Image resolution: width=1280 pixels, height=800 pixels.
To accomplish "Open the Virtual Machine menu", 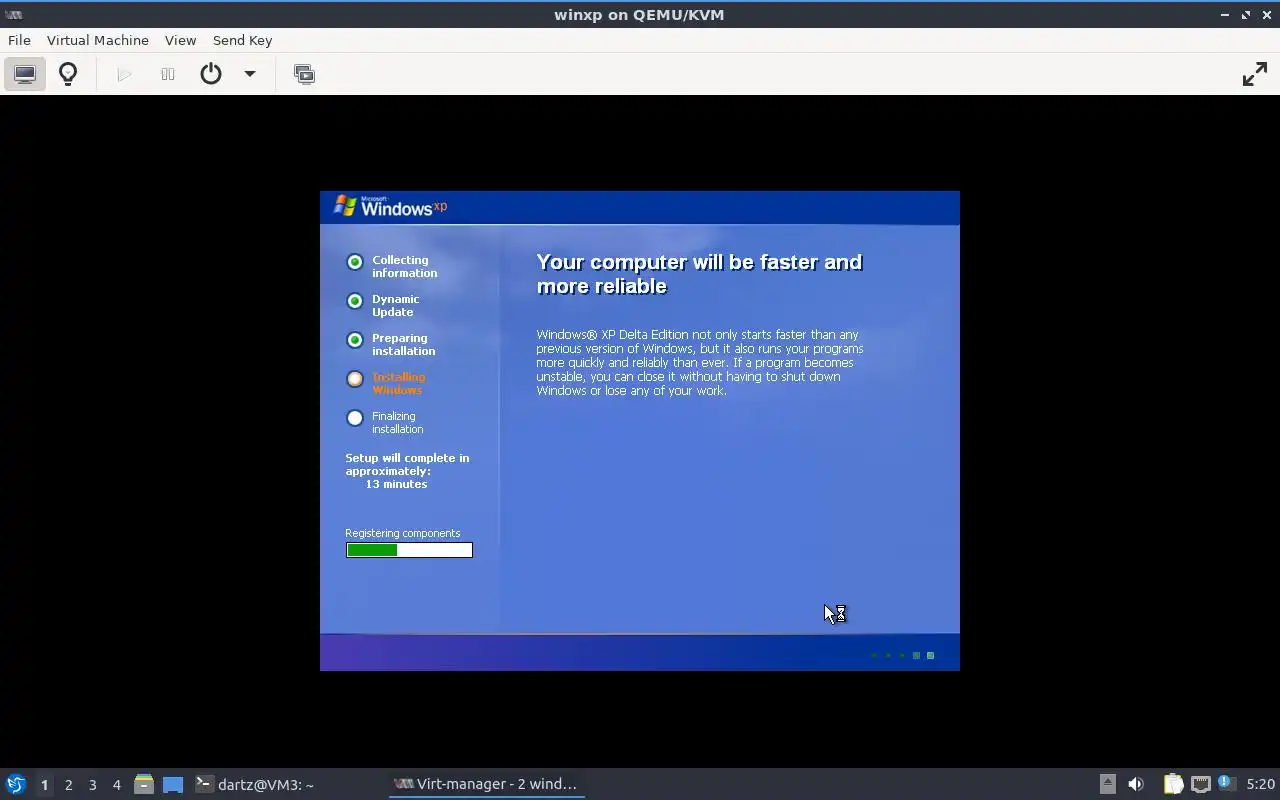I will pyautogui.click(x=98, y=40).
